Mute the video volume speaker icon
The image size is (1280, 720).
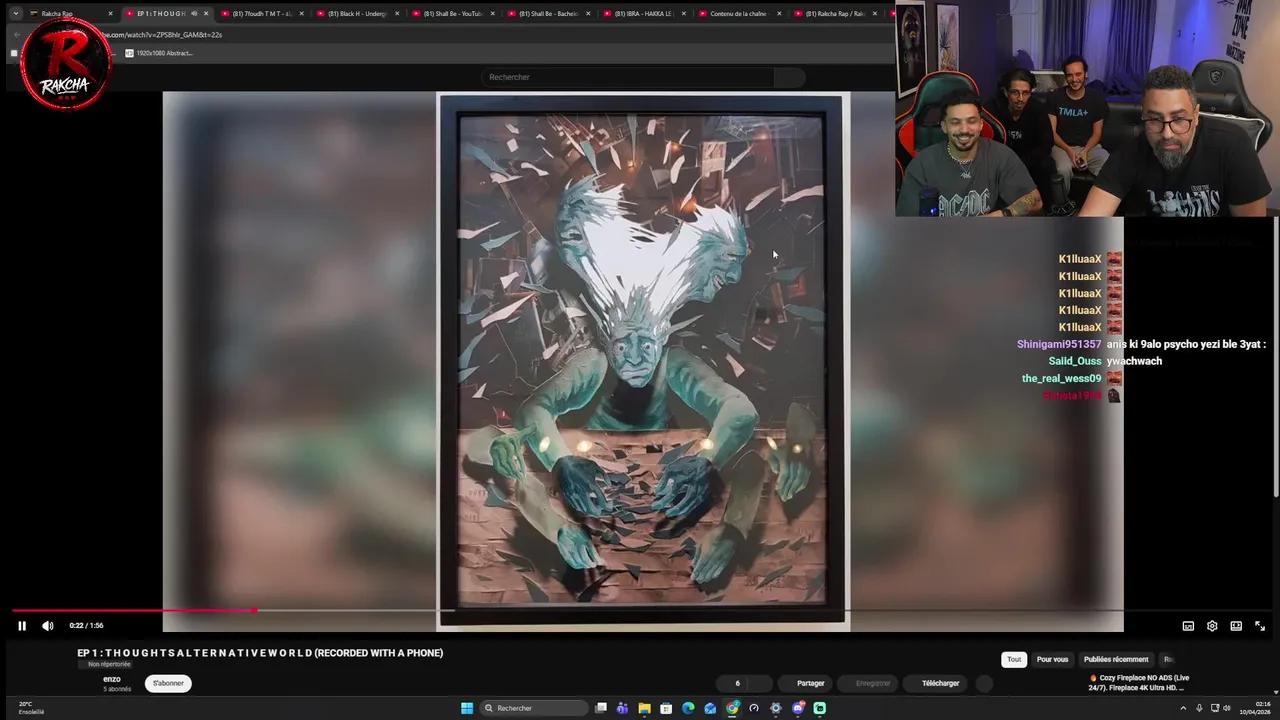tap(47, 626)
